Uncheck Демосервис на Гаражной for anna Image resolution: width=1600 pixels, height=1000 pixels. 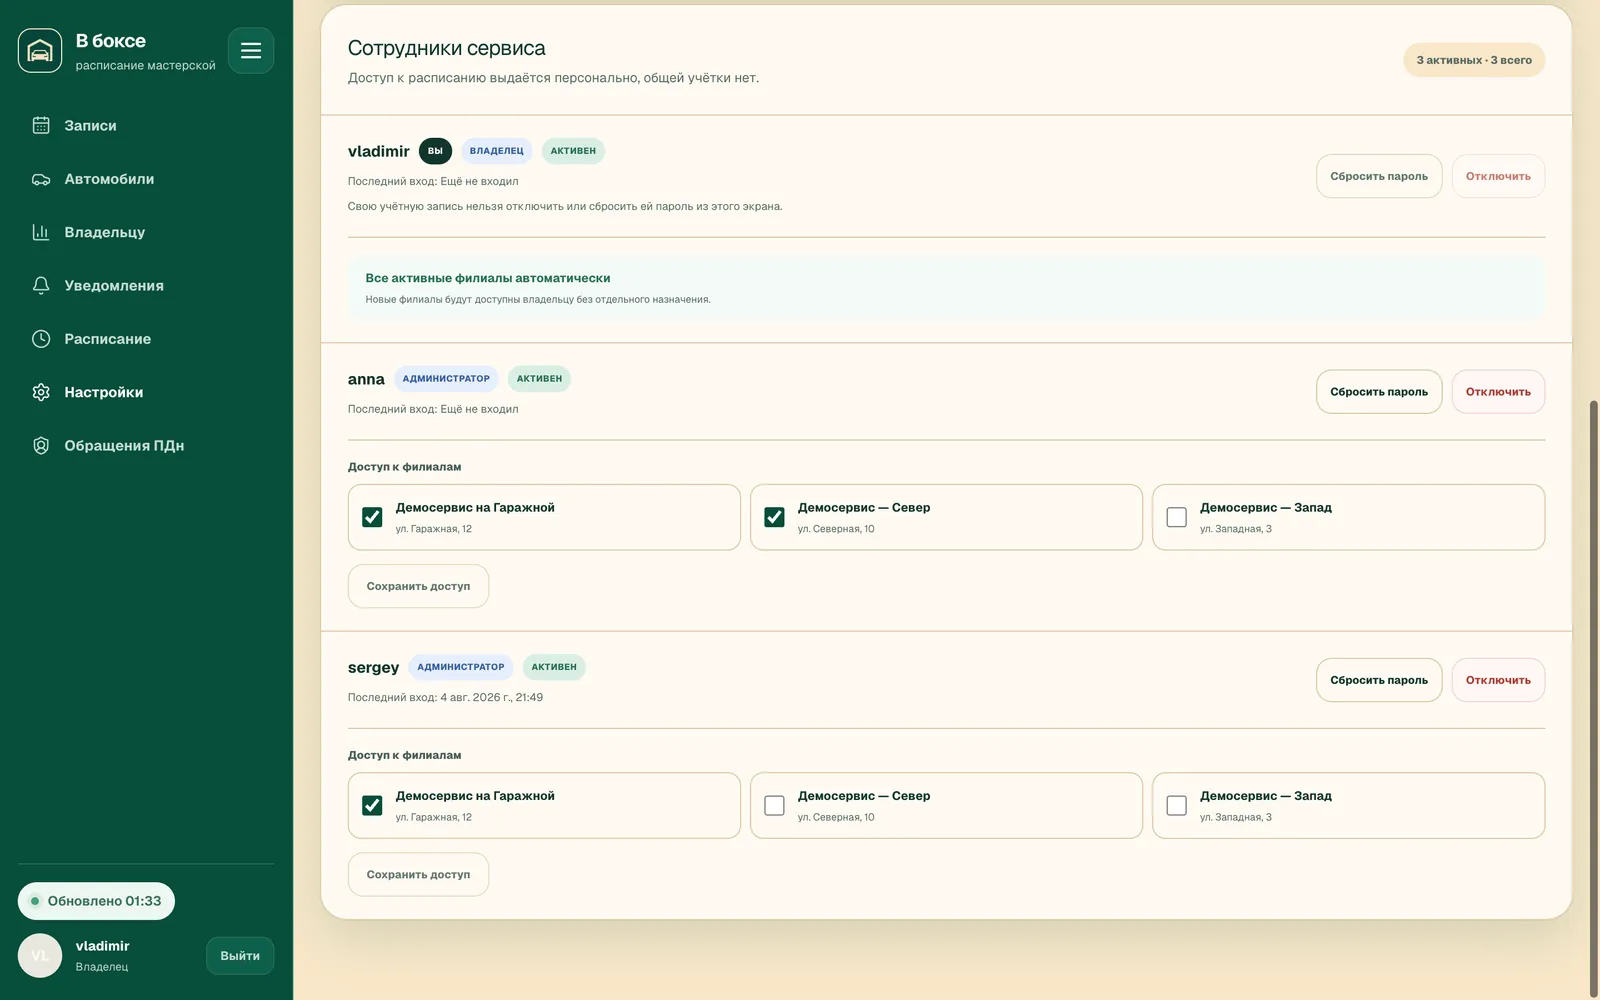pos(372,517)
